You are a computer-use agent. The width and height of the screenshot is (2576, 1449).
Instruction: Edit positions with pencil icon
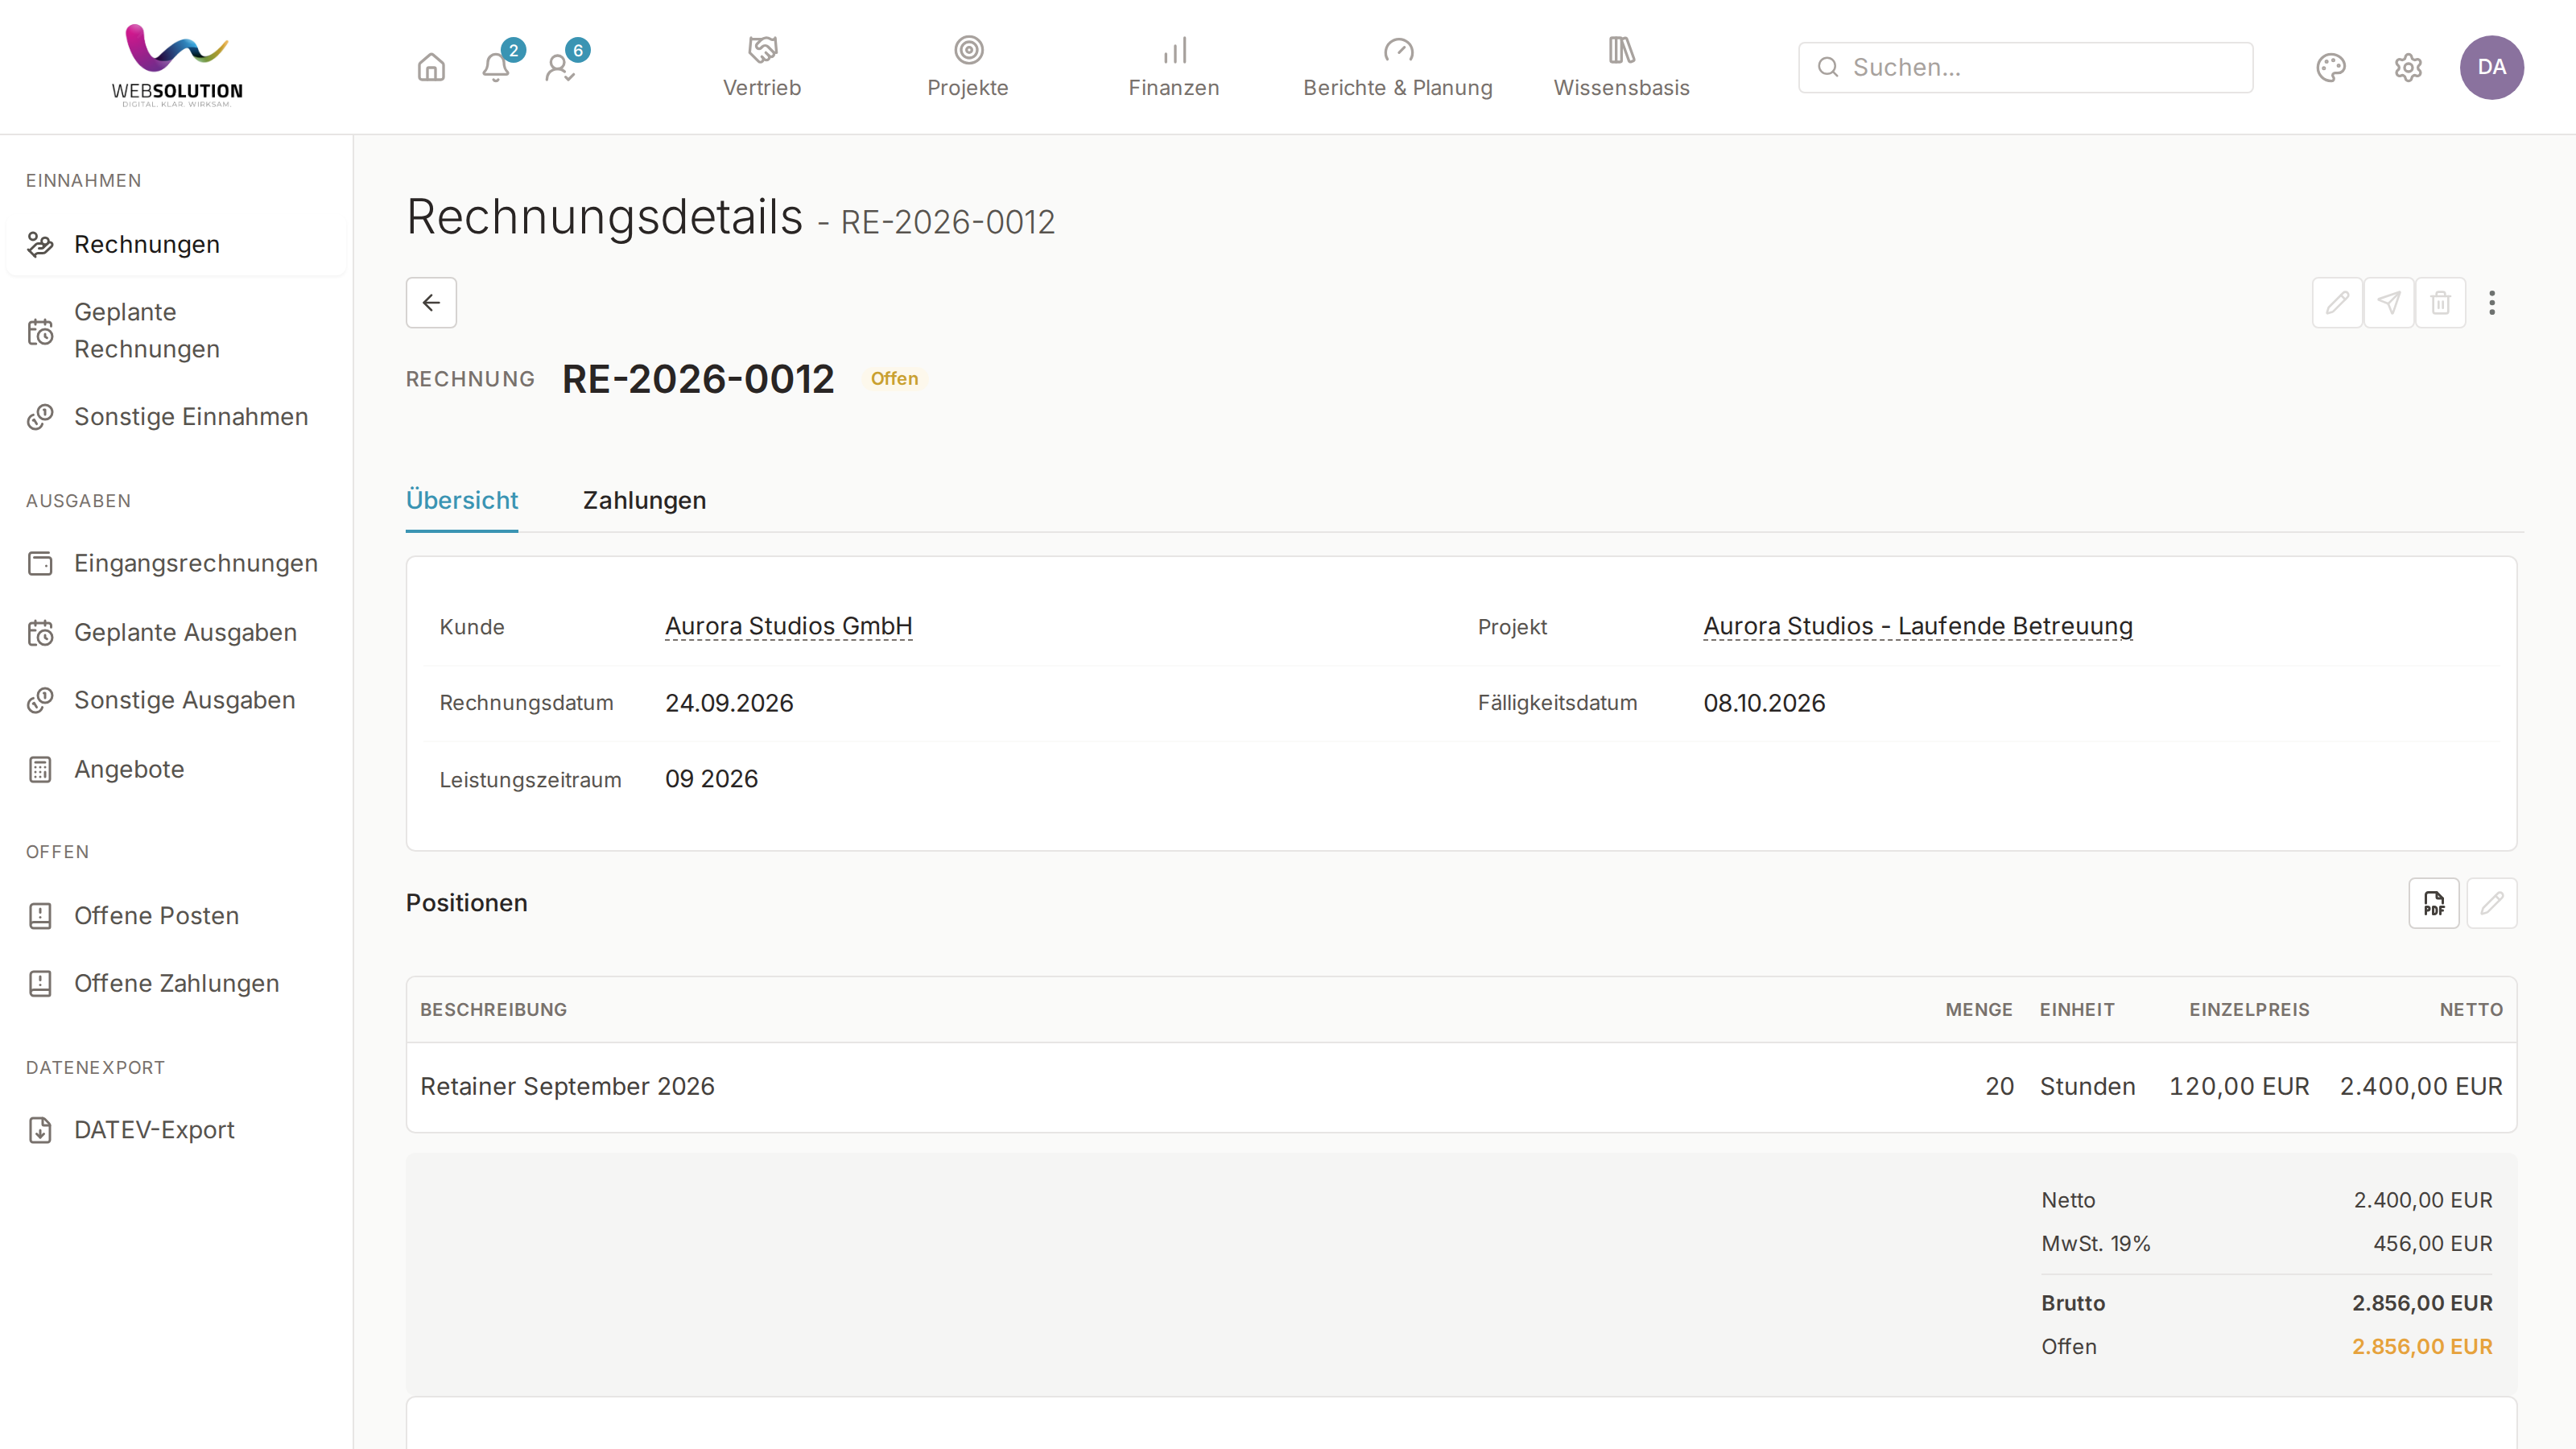coord(2492,903)
